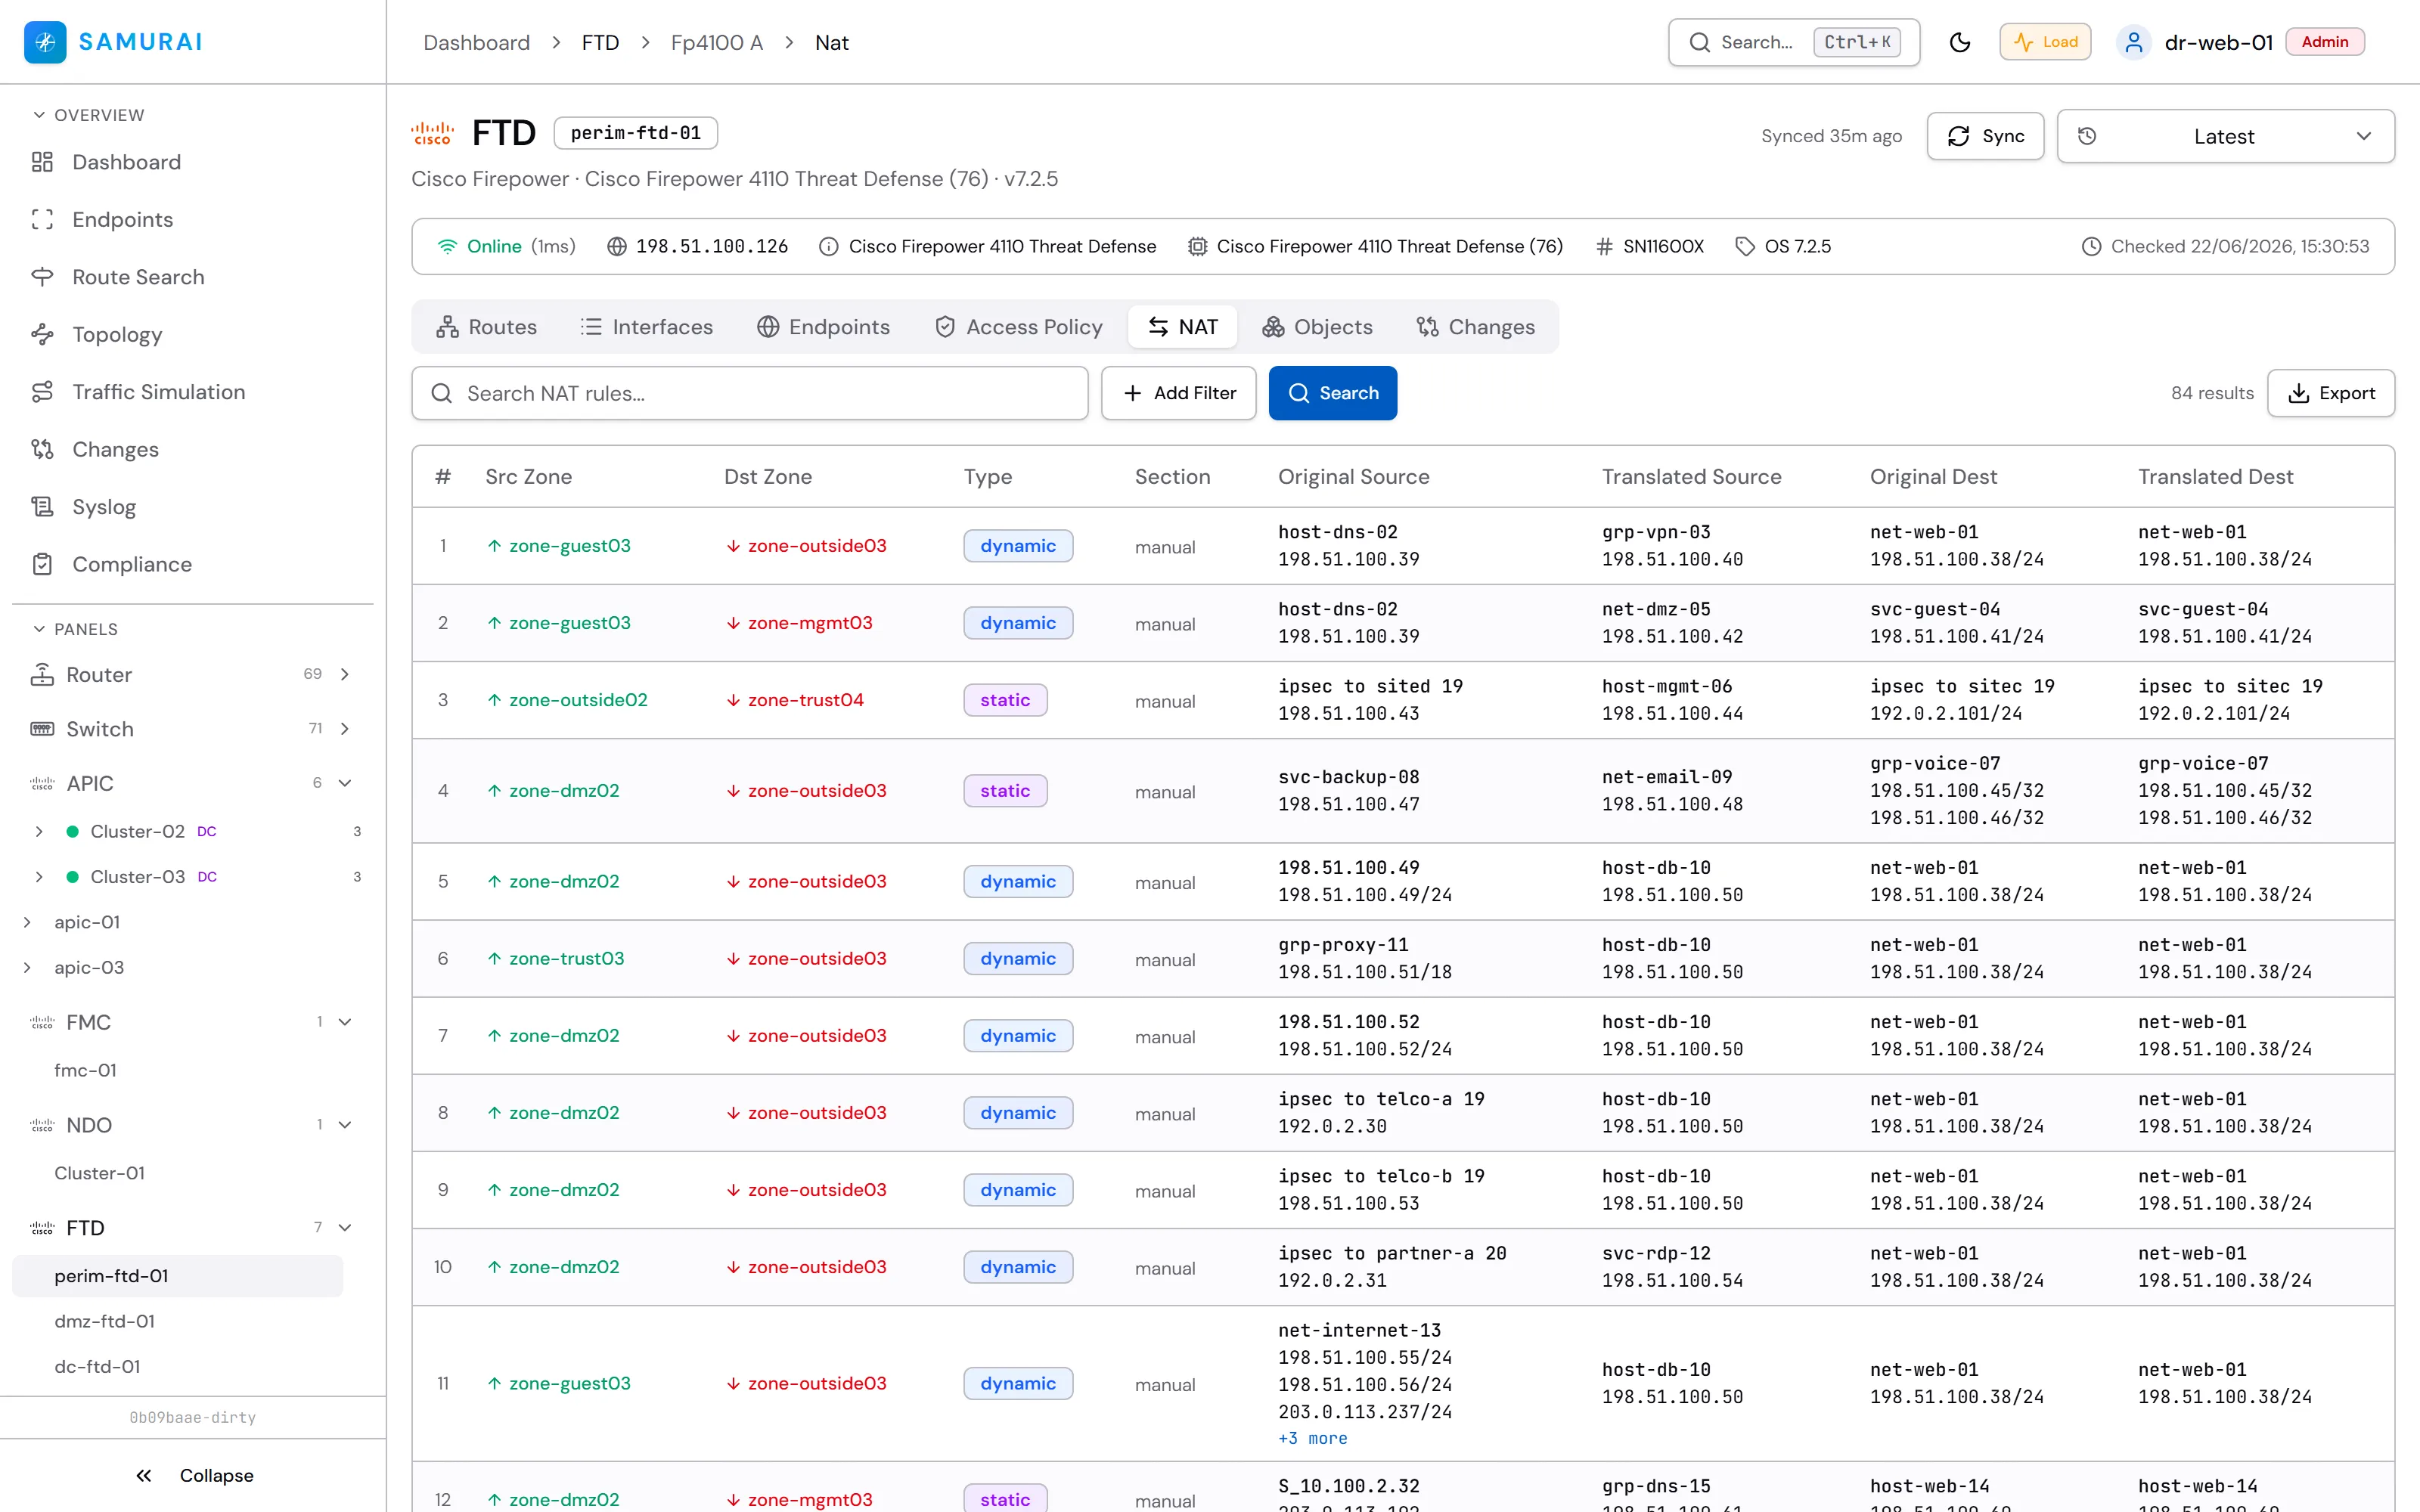Open Traffic Simulation page
This screenshot has height=1512, width=2420.
159,392
